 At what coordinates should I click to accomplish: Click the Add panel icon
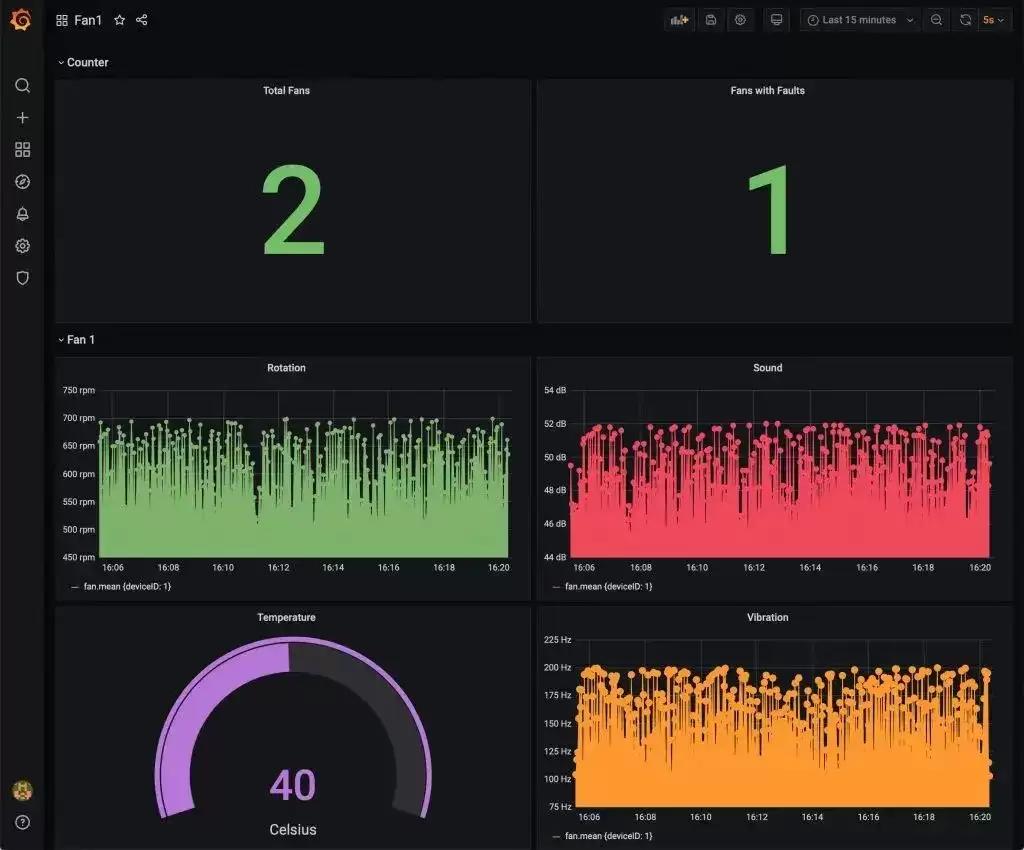coord(679,20)
